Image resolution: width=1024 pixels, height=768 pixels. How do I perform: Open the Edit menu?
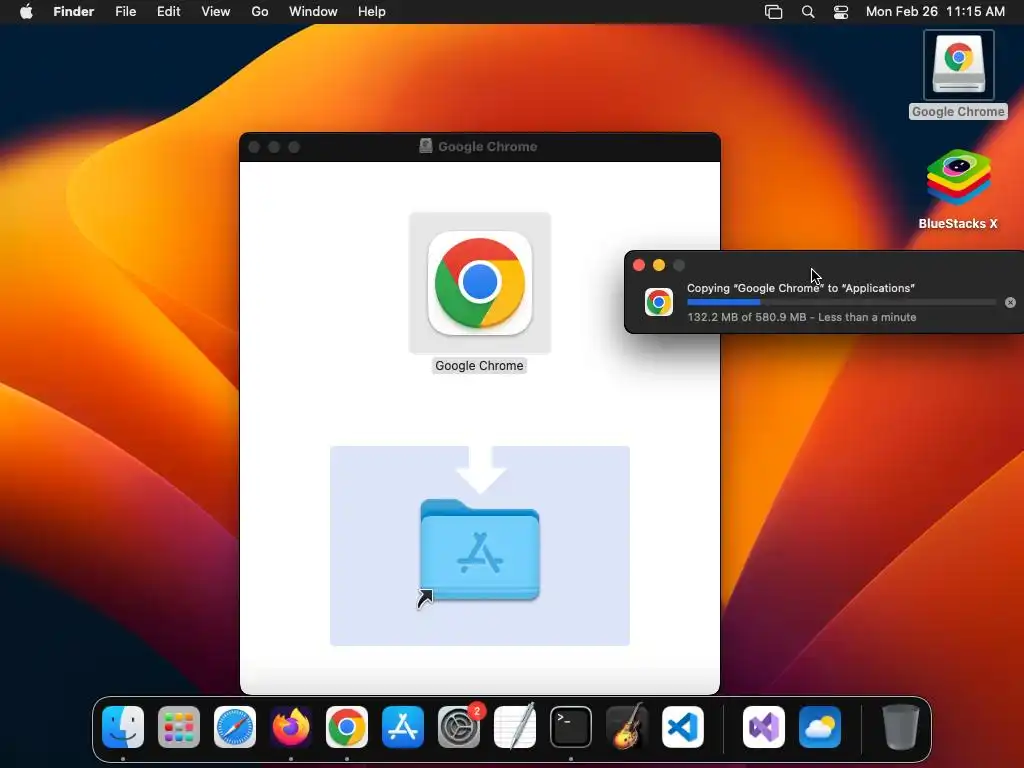click(168, 12)
